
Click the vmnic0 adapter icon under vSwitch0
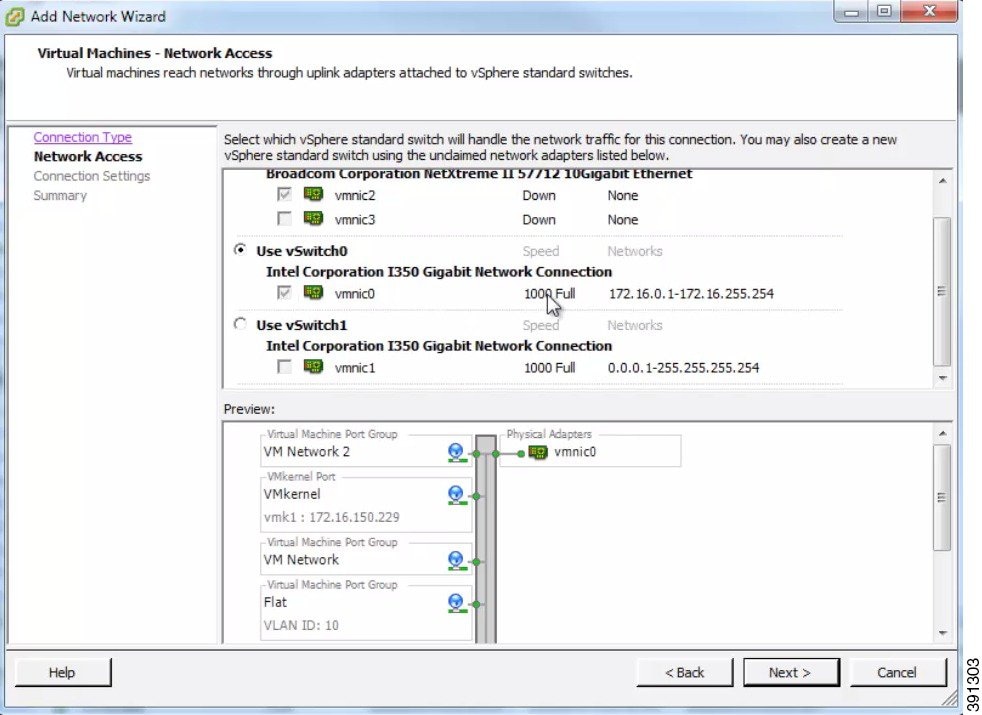[313, 293]
